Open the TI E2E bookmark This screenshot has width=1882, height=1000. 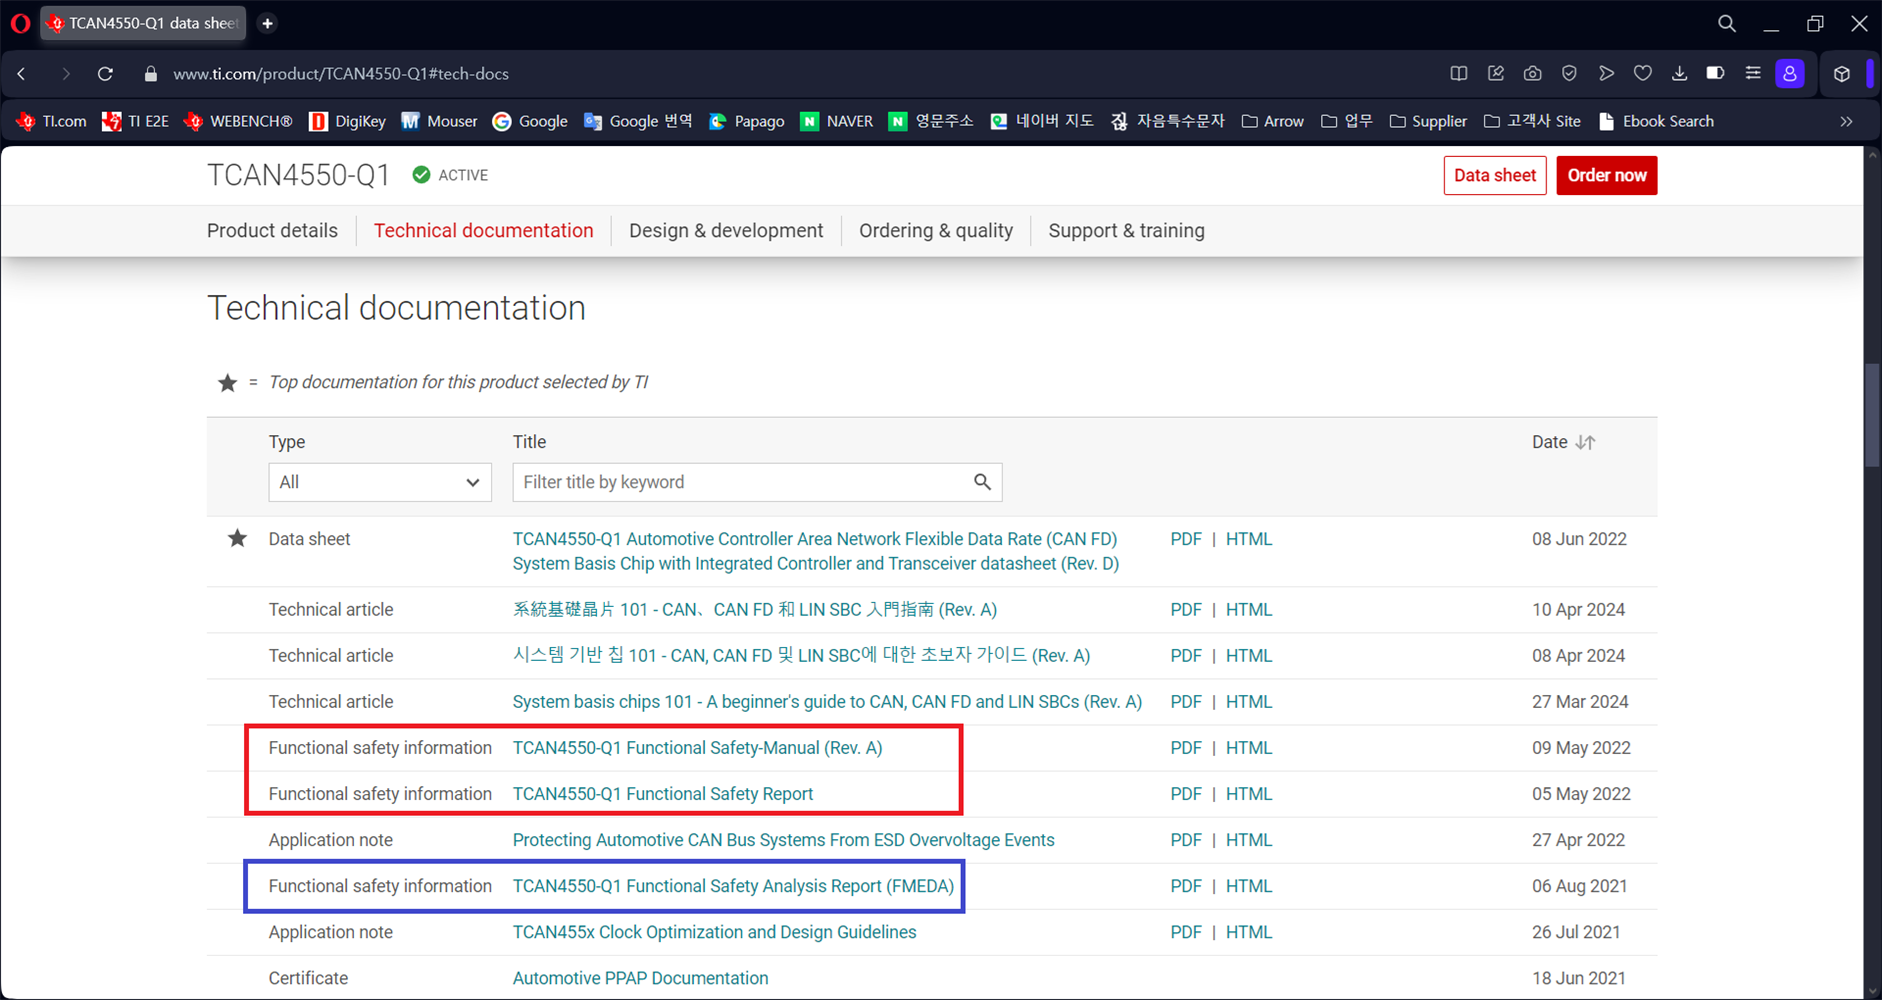pyautogui.click(x=136, y=121)
